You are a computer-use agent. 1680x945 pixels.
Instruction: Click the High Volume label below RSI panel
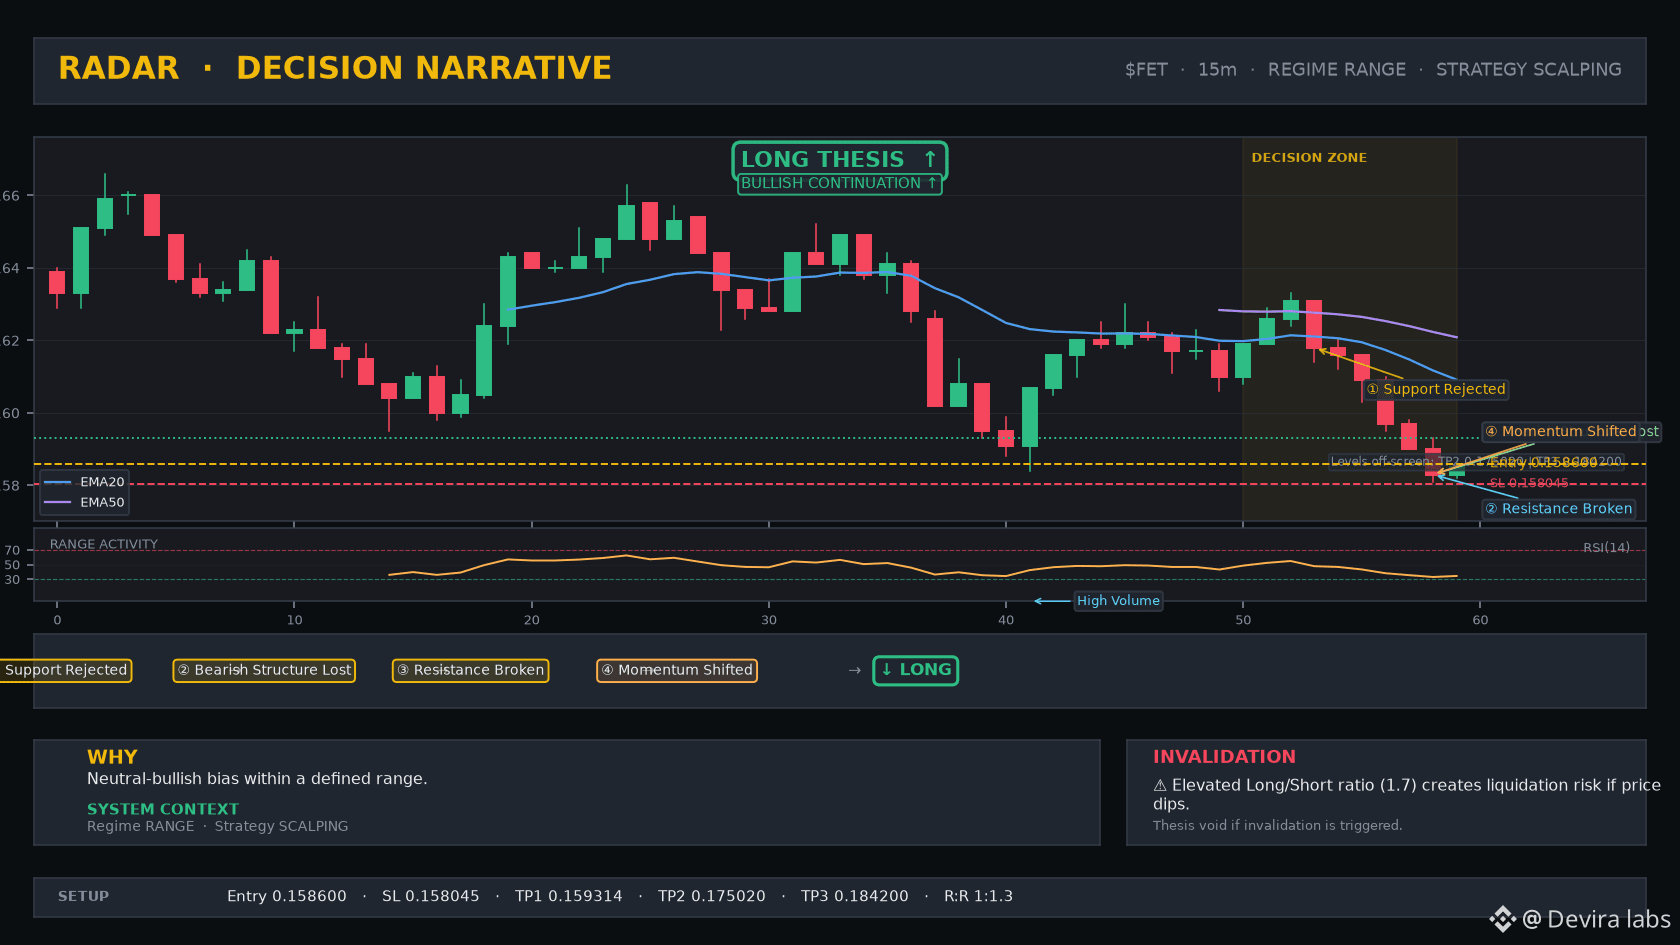(1118, 601)
